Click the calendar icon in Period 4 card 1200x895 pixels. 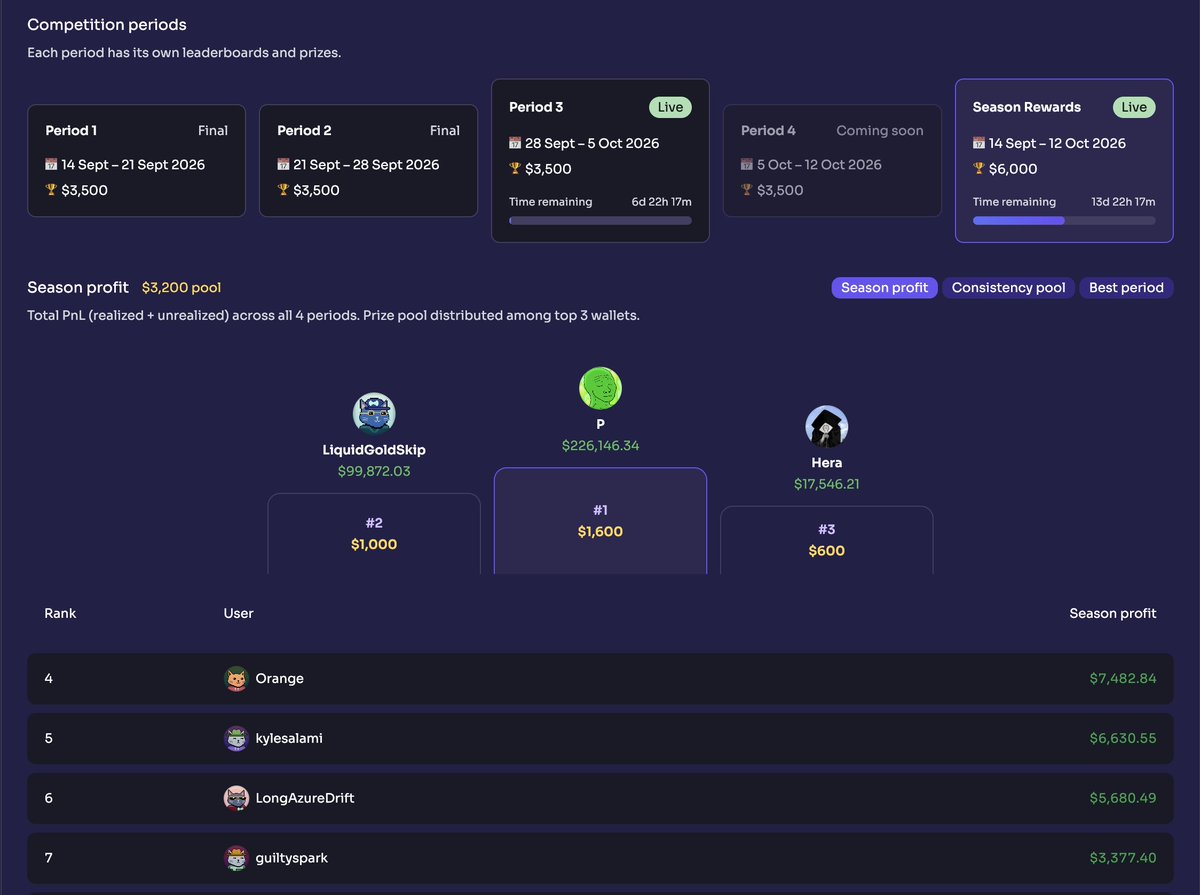(x=748, y=164)
